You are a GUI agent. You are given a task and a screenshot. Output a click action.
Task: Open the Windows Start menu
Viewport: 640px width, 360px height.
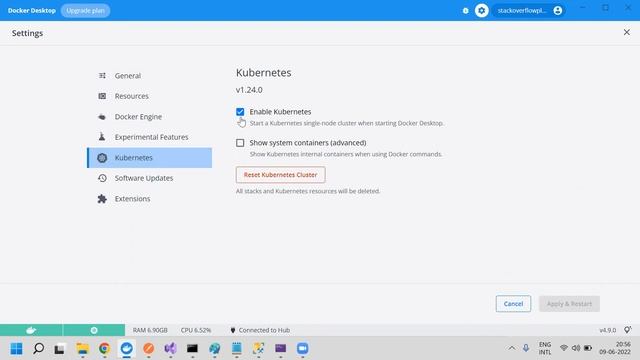pos(17,349)
